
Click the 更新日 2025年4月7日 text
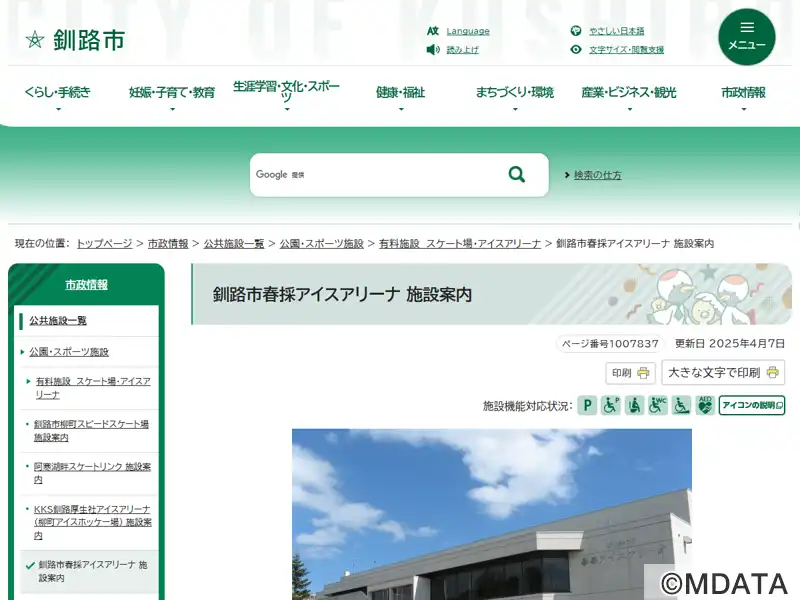(x=730, y=343)
